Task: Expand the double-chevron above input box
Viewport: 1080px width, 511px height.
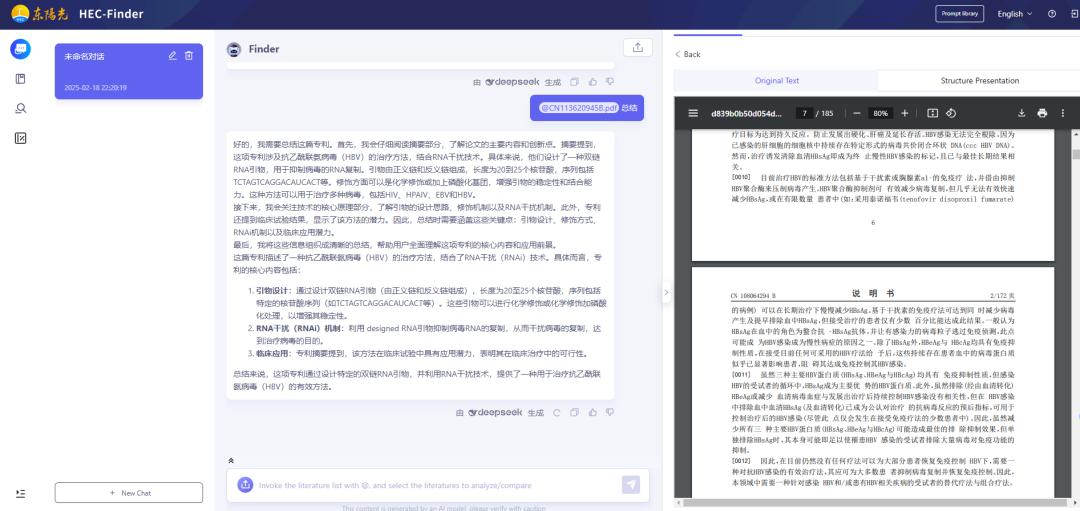Action: 231,461
